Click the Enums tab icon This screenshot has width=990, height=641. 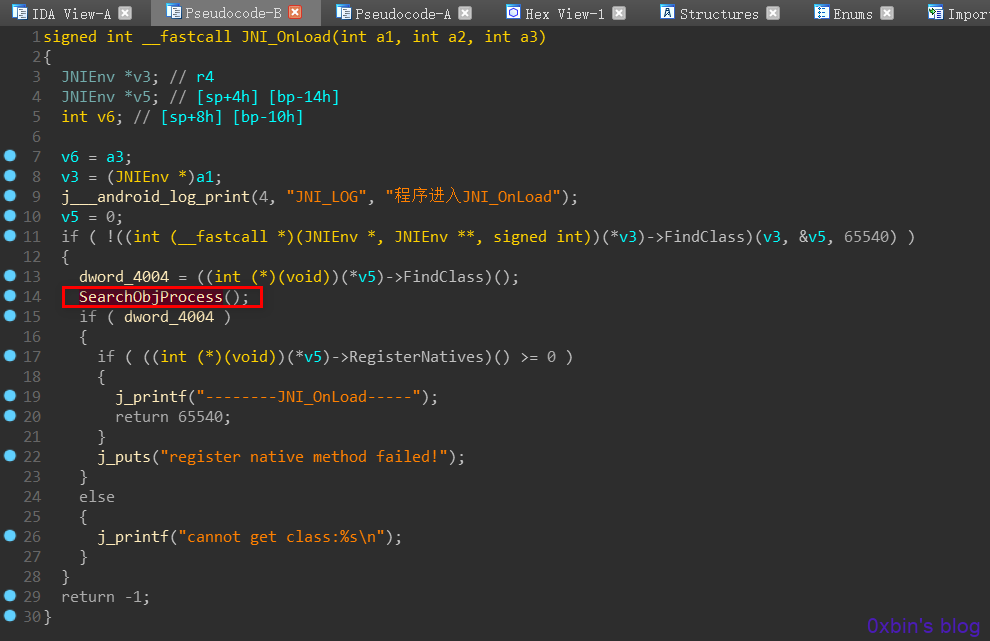[821, 12]
